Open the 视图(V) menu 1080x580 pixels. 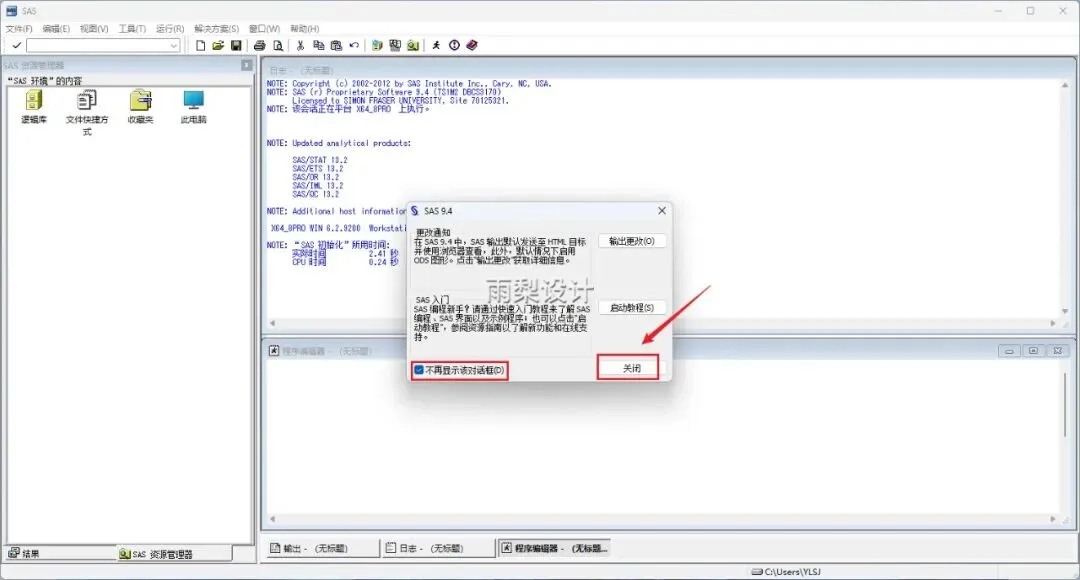pyautogui.click(x=94, y=29)
